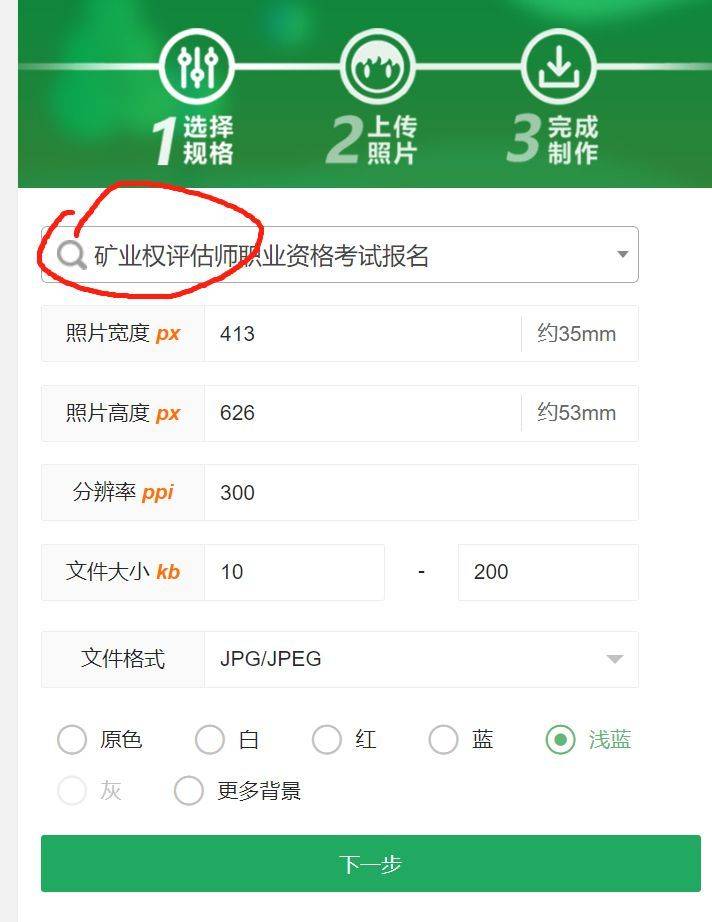The image size is (712, 922).
Task: Select the 更多背景 radio option
Action: click(189, 790)
